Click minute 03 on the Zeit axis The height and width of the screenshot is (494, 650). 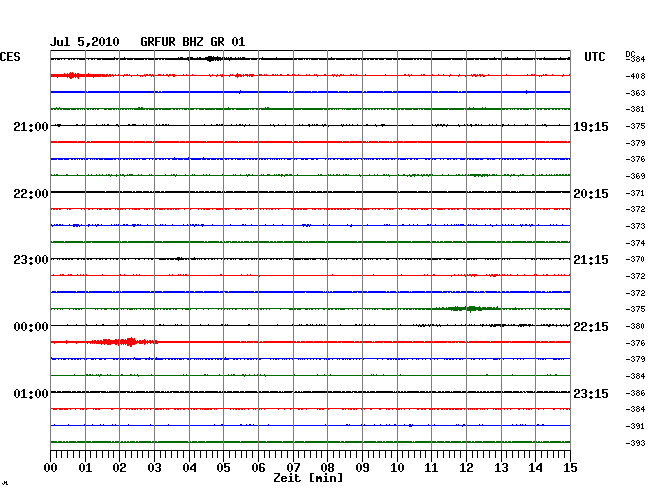(x=154, y=468)
